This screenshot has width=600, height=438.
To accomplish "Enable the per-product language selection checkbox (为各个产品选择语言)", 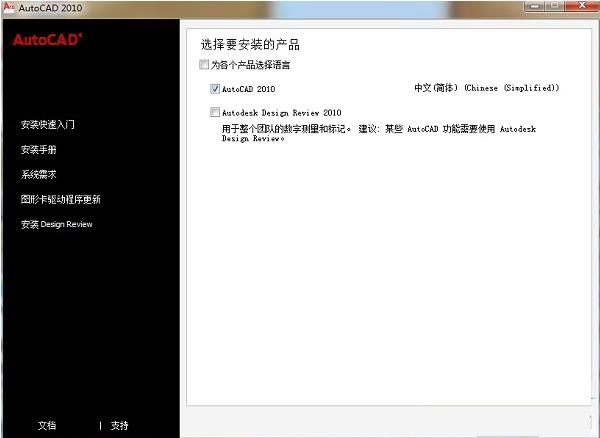I will 204,64.
